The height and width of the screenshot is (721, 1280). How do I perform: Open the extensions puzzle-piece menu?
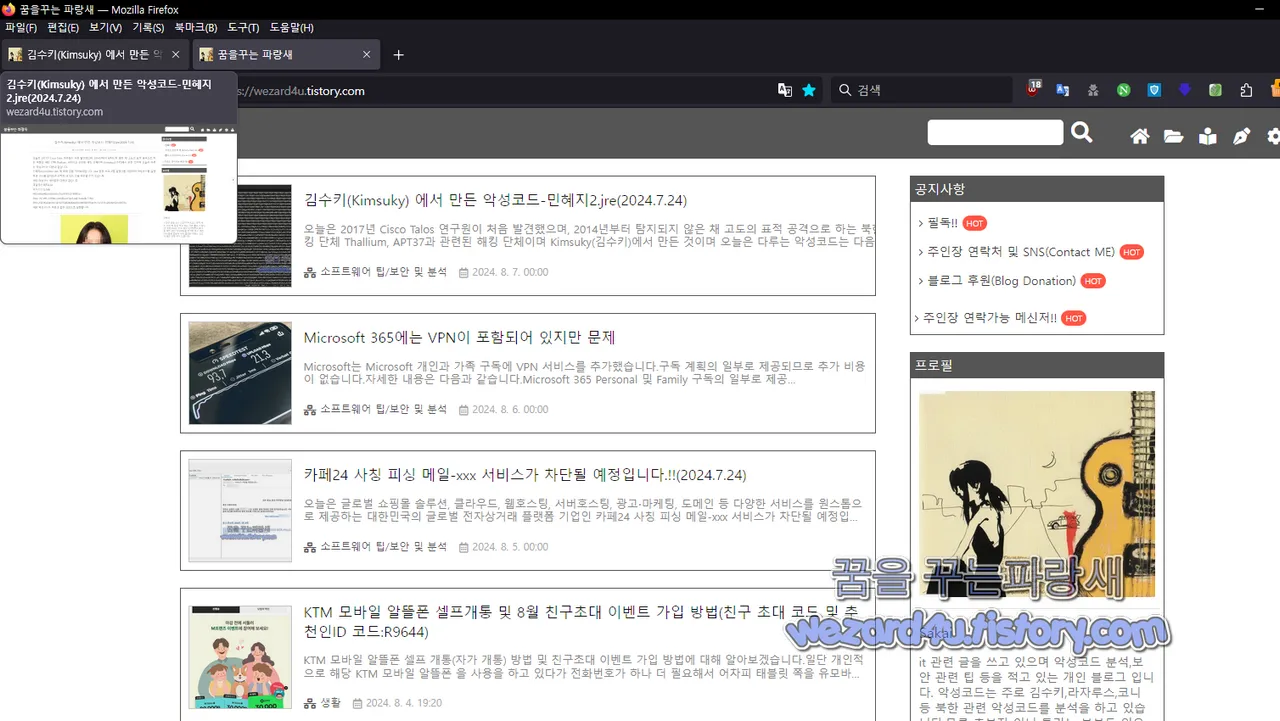tap(1246, 90)
